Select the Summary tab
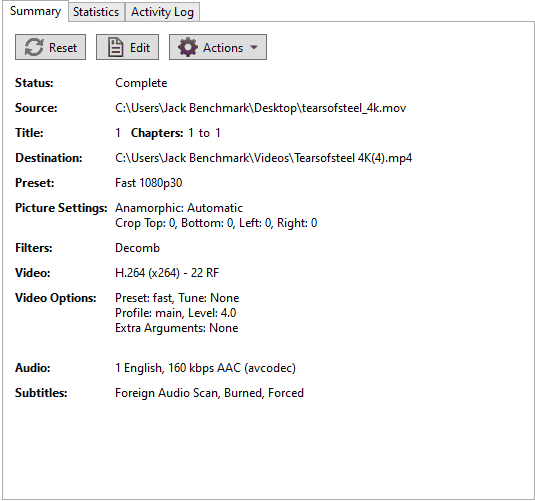Screen dimensions: 535x501 (x=35, y=11)
